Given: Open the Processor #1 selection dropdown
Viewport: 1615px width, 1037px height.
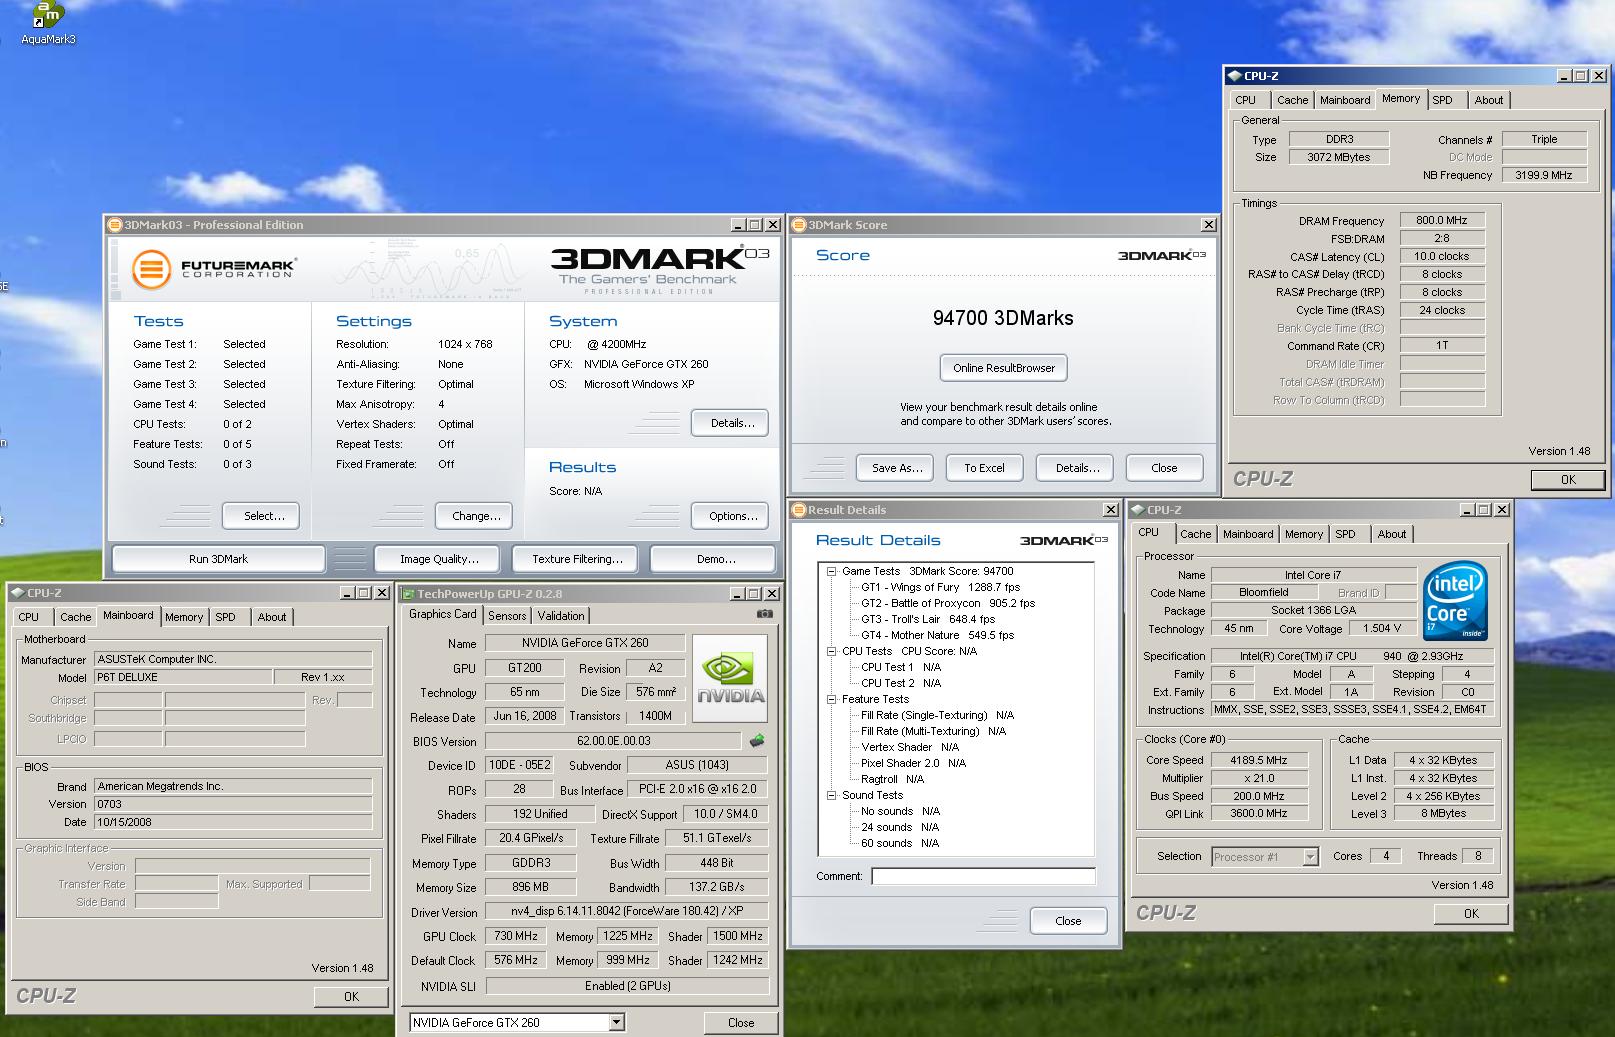Looking at the screenshot, I should pyautogui.click(x=1310, y=857).
